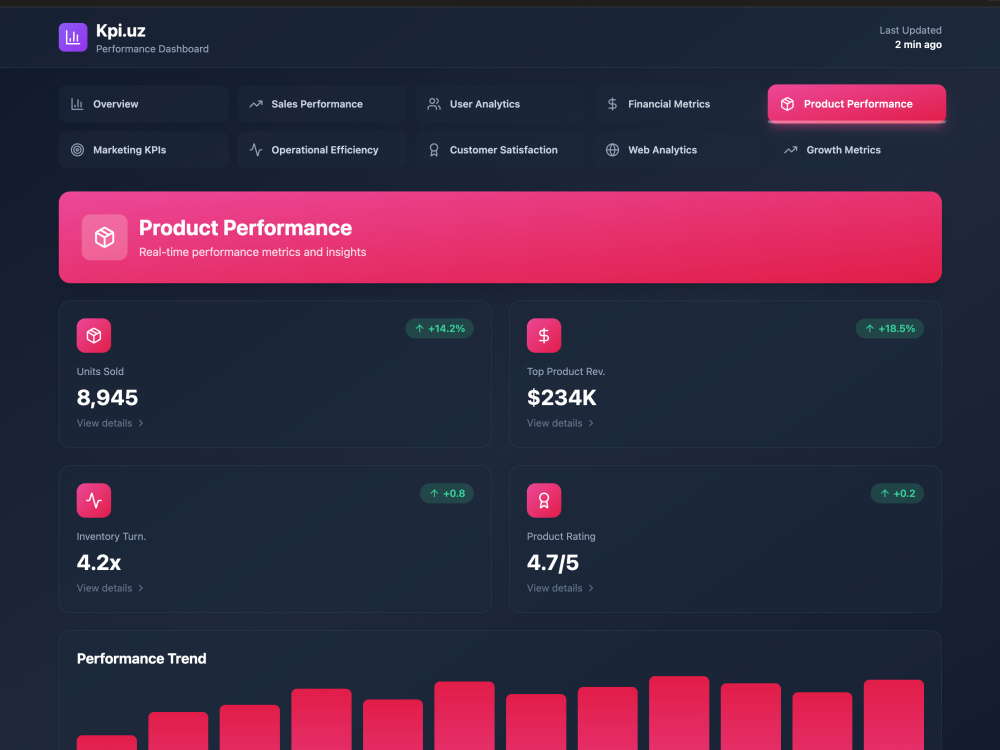Screen dimensions: 1000x750
Task: Click the Performance Dashboard subtitle
Action: (x=152, y=49)
